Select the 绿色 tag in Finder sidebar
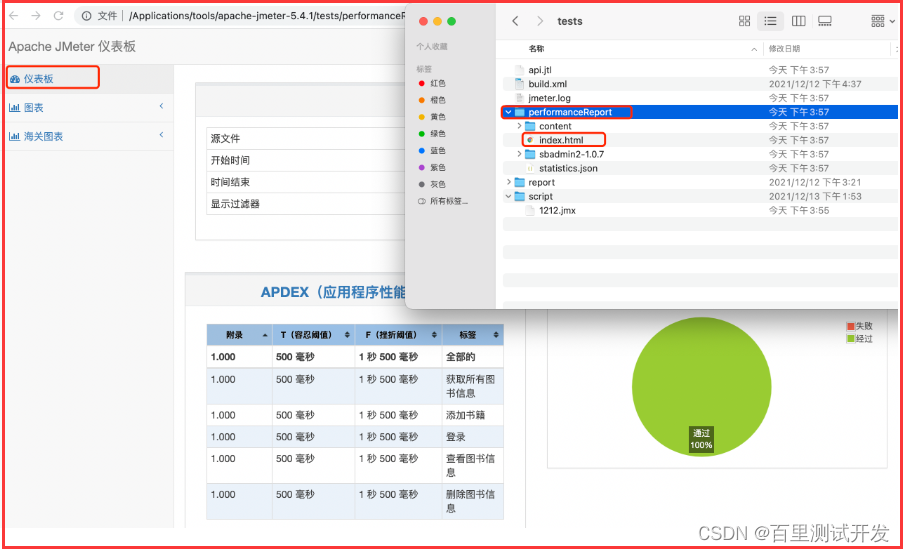905x552 pixels. pyautogui.click(x=432, y=133)
